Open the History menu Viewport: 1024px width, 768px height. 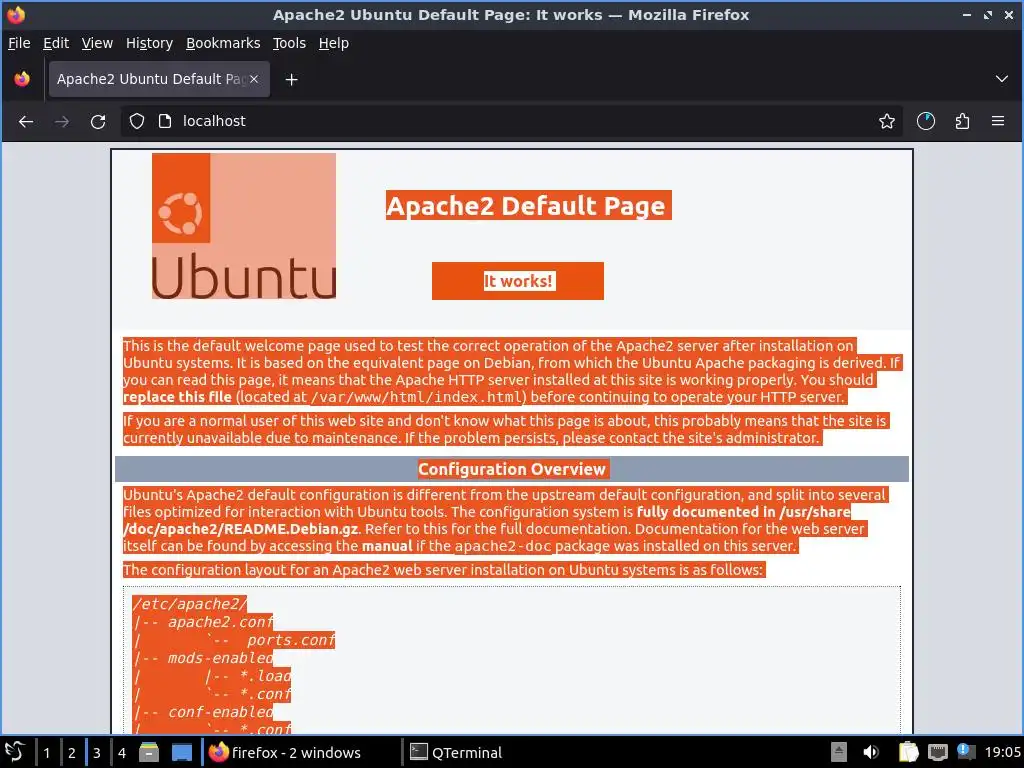pyautogui.click(x=149, y=43)
